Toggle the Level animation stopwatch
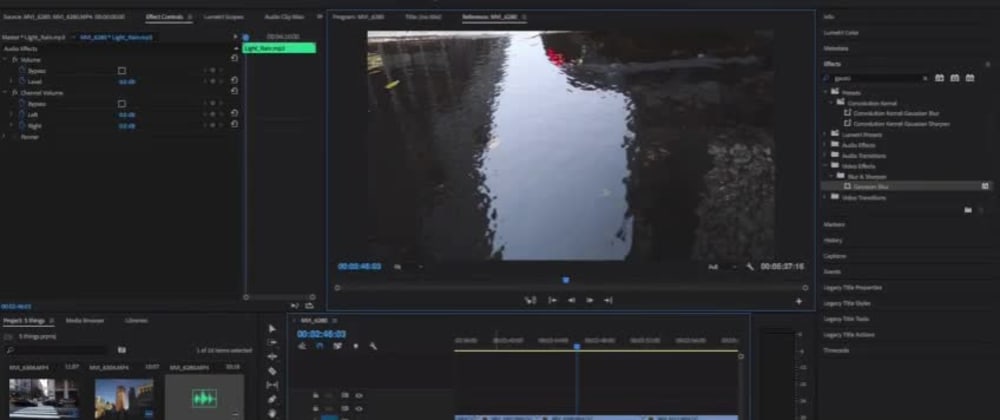Viewport: 1000px width, 420px height. click(x=22, y=82)
